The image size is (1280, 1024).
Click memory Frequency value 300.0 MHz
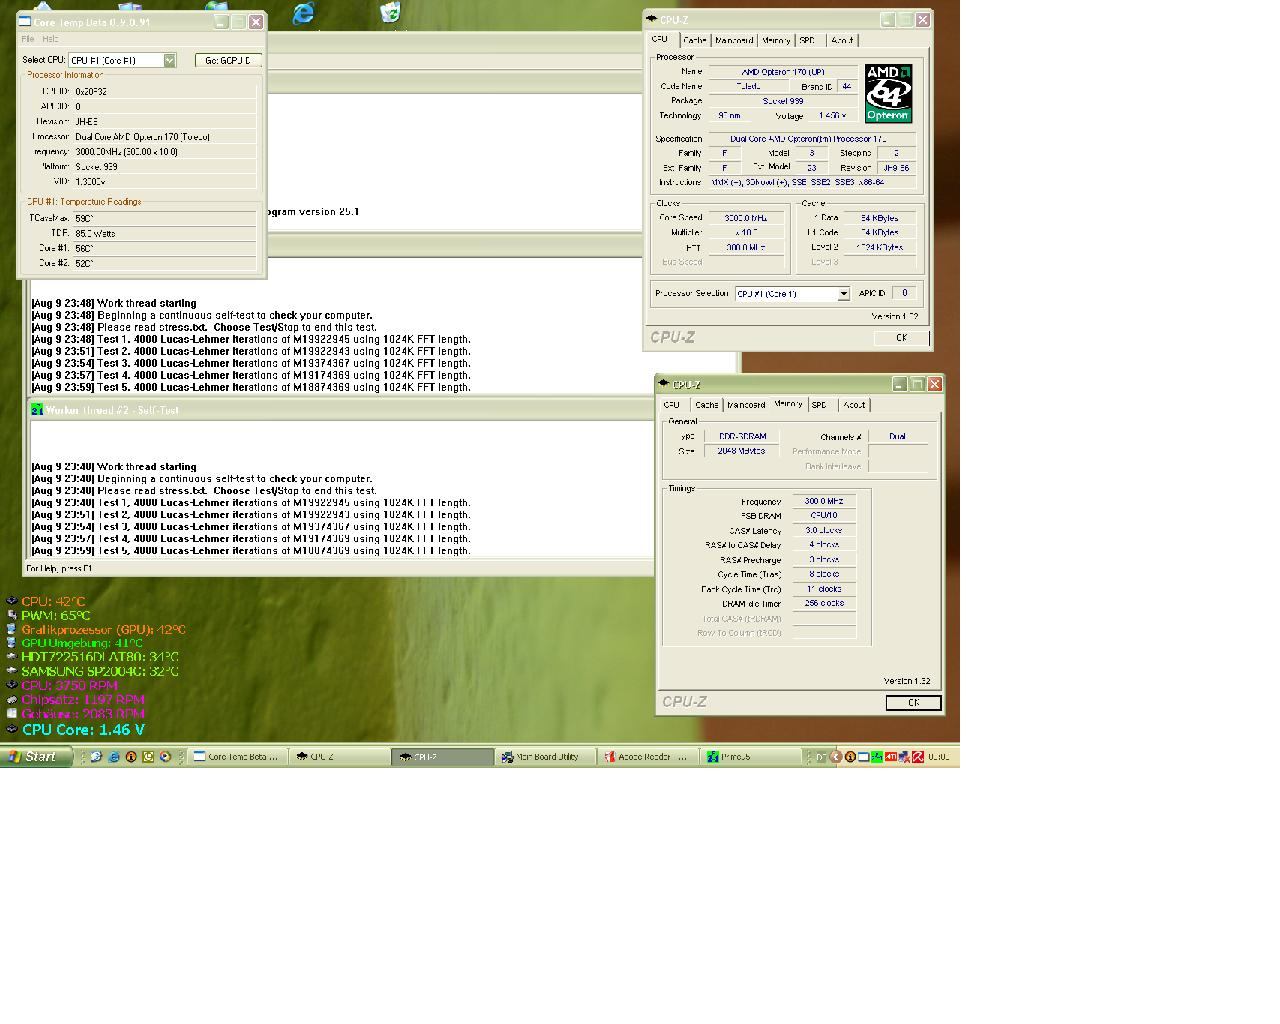pos(824,502)
